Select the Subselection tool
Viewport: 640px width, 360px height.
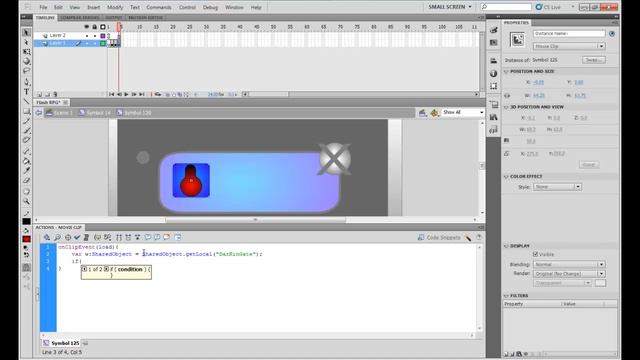[27, 42]
